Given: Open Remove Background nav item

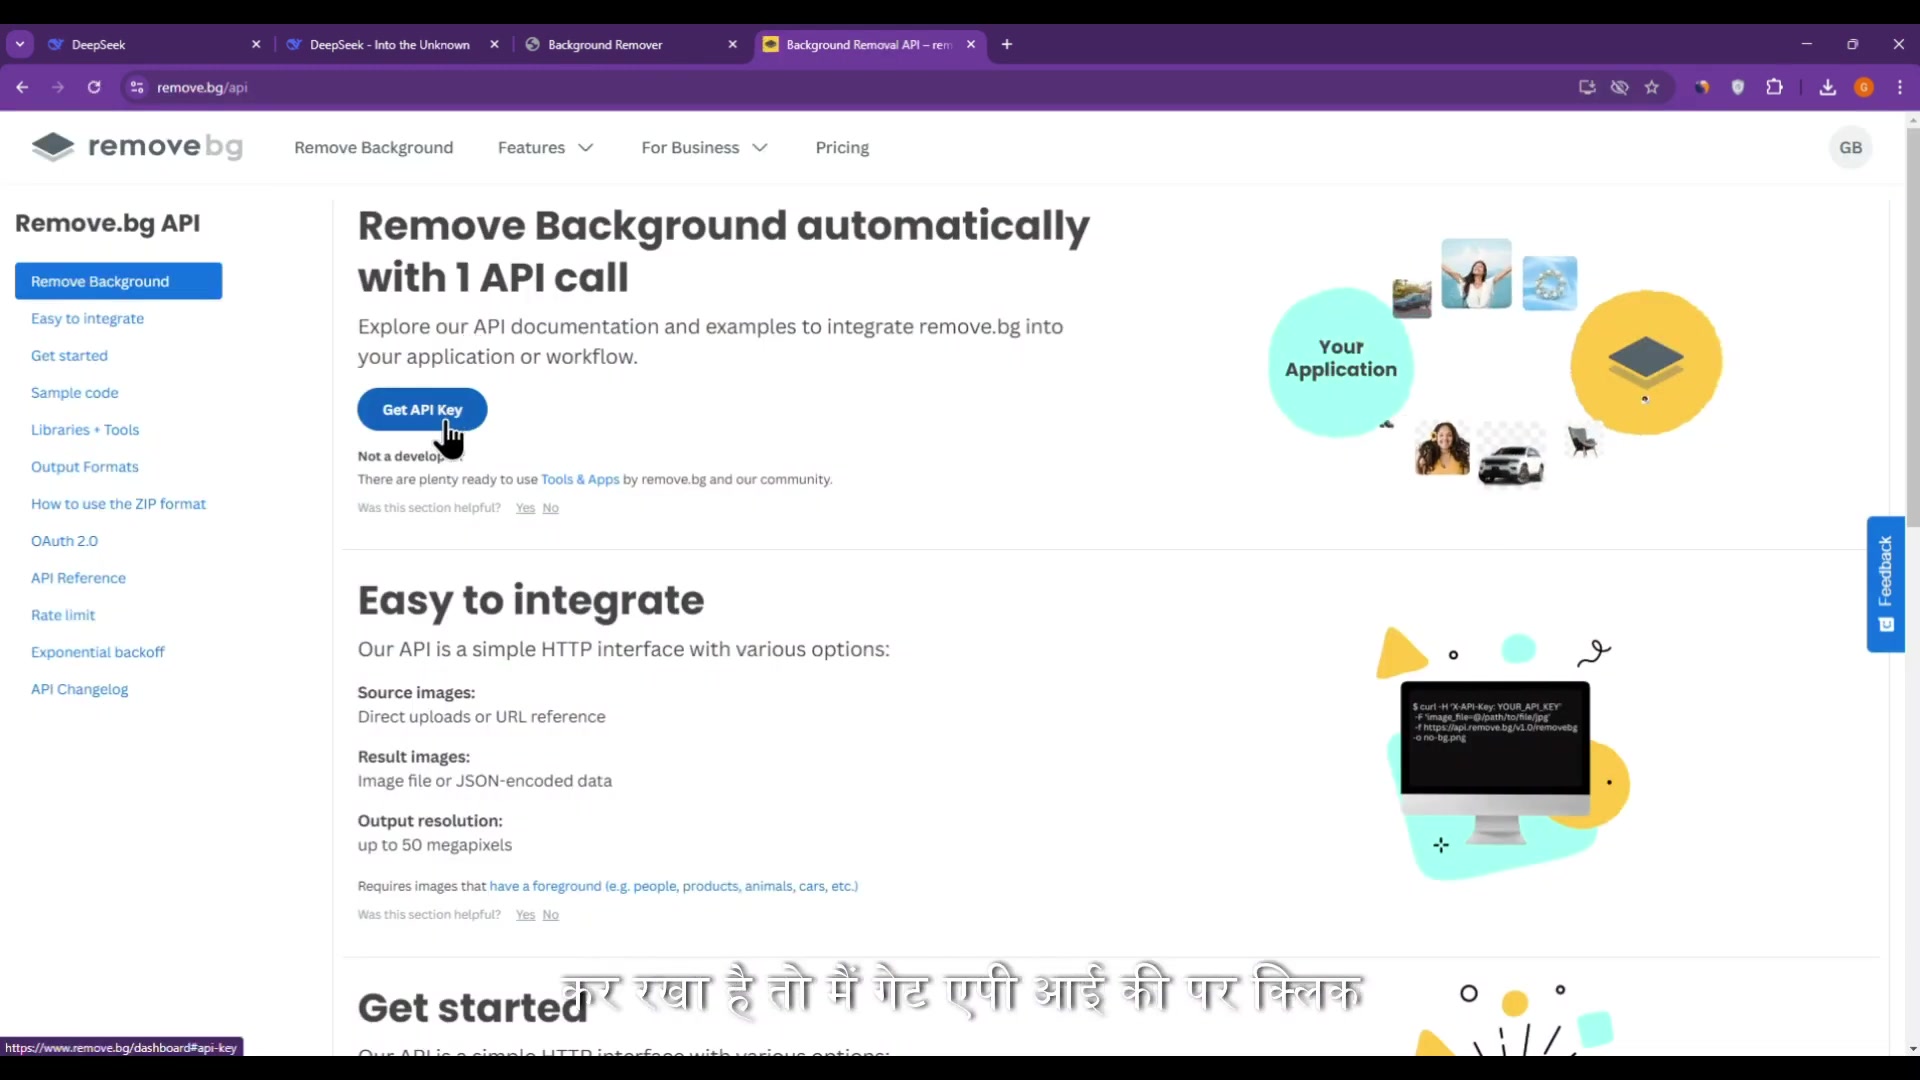Looking at the screenshot, I should (373, 147).
